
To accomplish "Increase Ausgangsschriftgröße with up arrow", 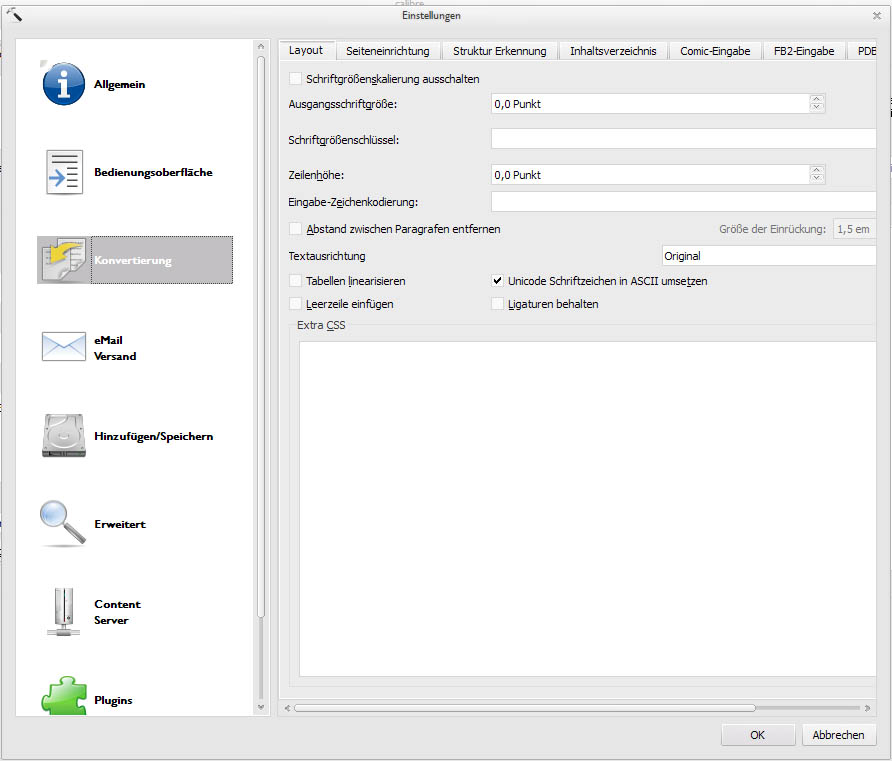I will (x=816, y=100).
